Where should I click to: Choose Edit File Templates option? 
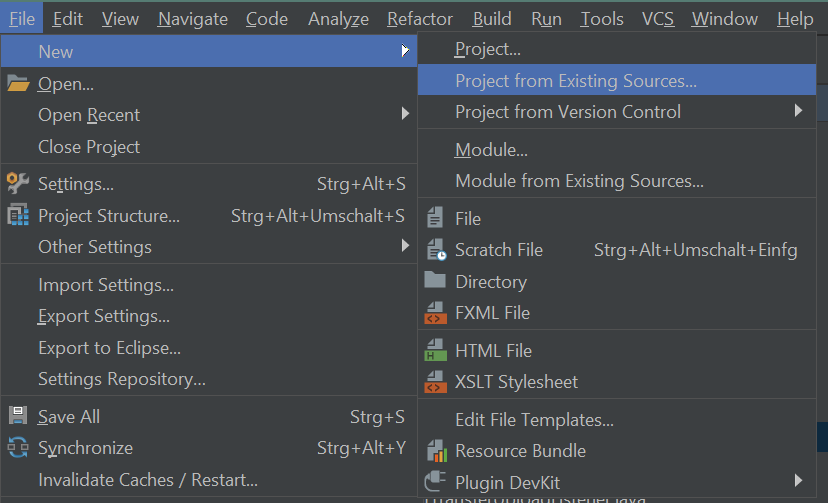tap(534, 420)
